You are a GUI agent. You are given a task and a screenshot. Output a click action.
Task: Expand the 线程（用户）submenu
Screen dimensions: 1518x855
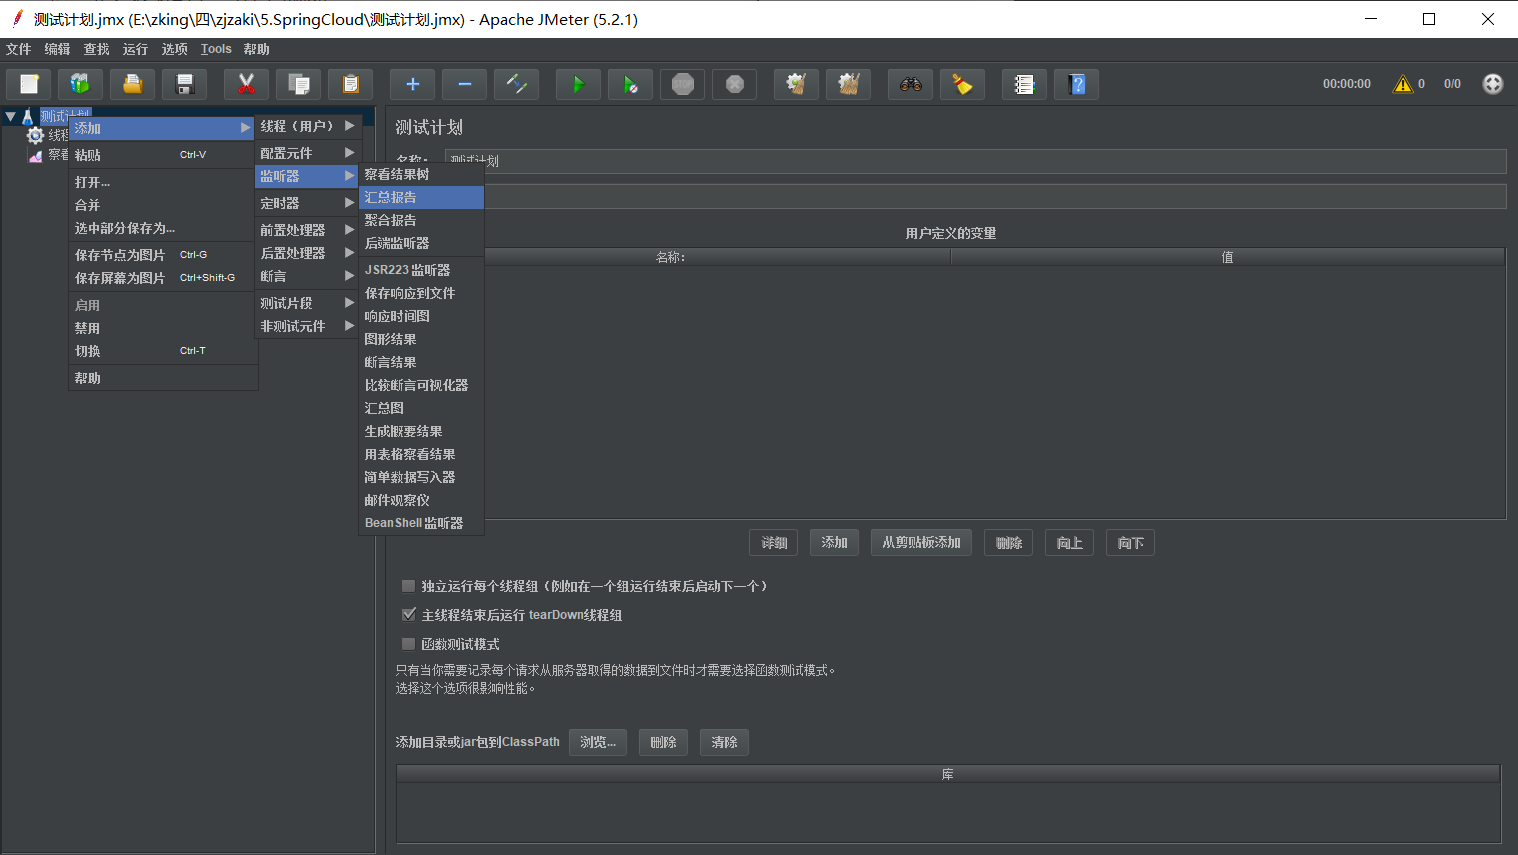pos(307,126)
